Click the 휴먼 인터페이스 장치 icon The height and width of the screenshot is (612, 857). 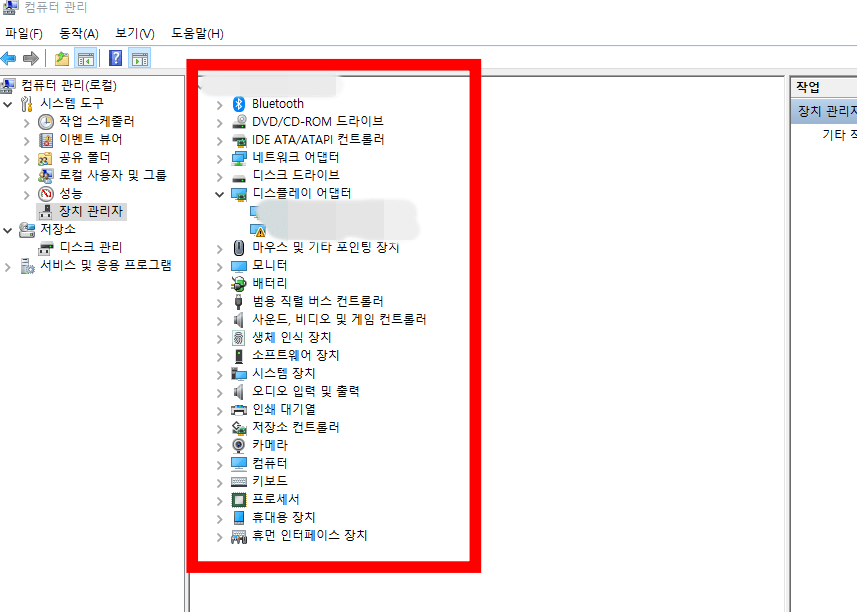[239, 537]
